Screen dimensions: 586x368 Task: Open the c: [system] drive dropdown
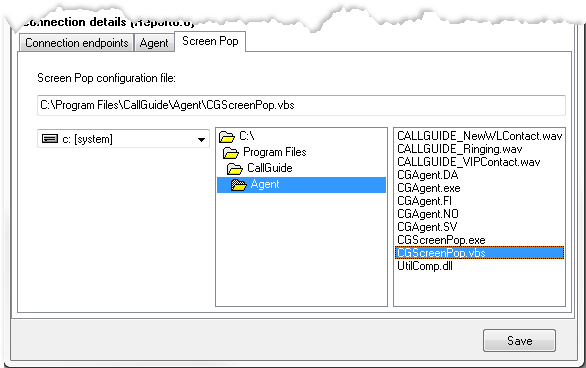[201, 140]
